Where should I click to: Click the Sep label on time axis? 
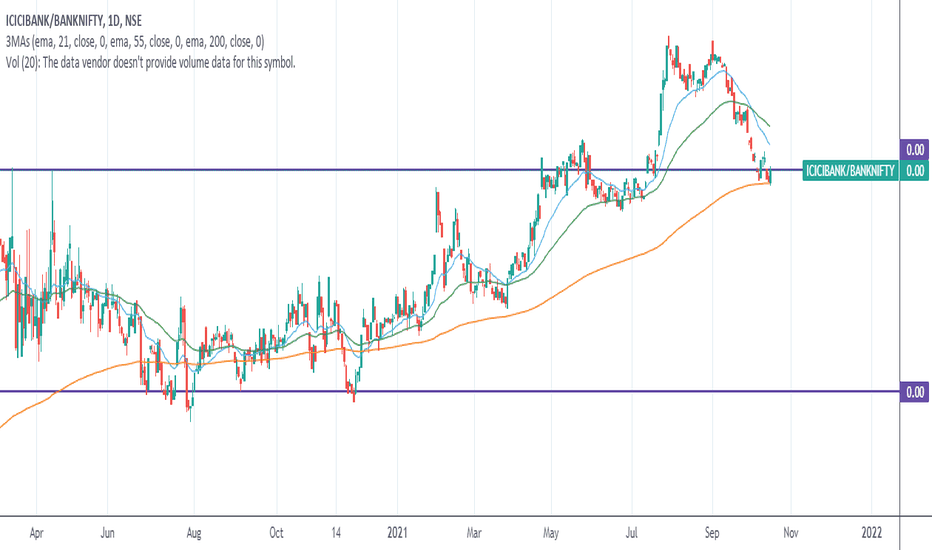[x=712, y=533]
